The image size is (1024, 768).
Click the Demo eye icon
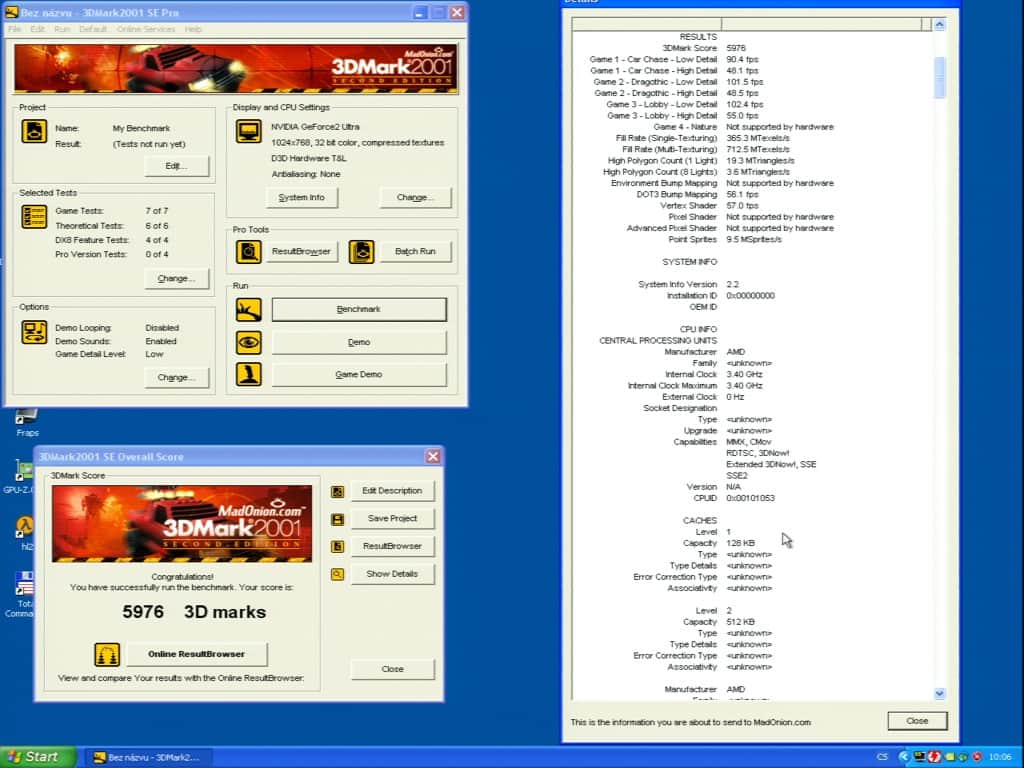(248, 342)
